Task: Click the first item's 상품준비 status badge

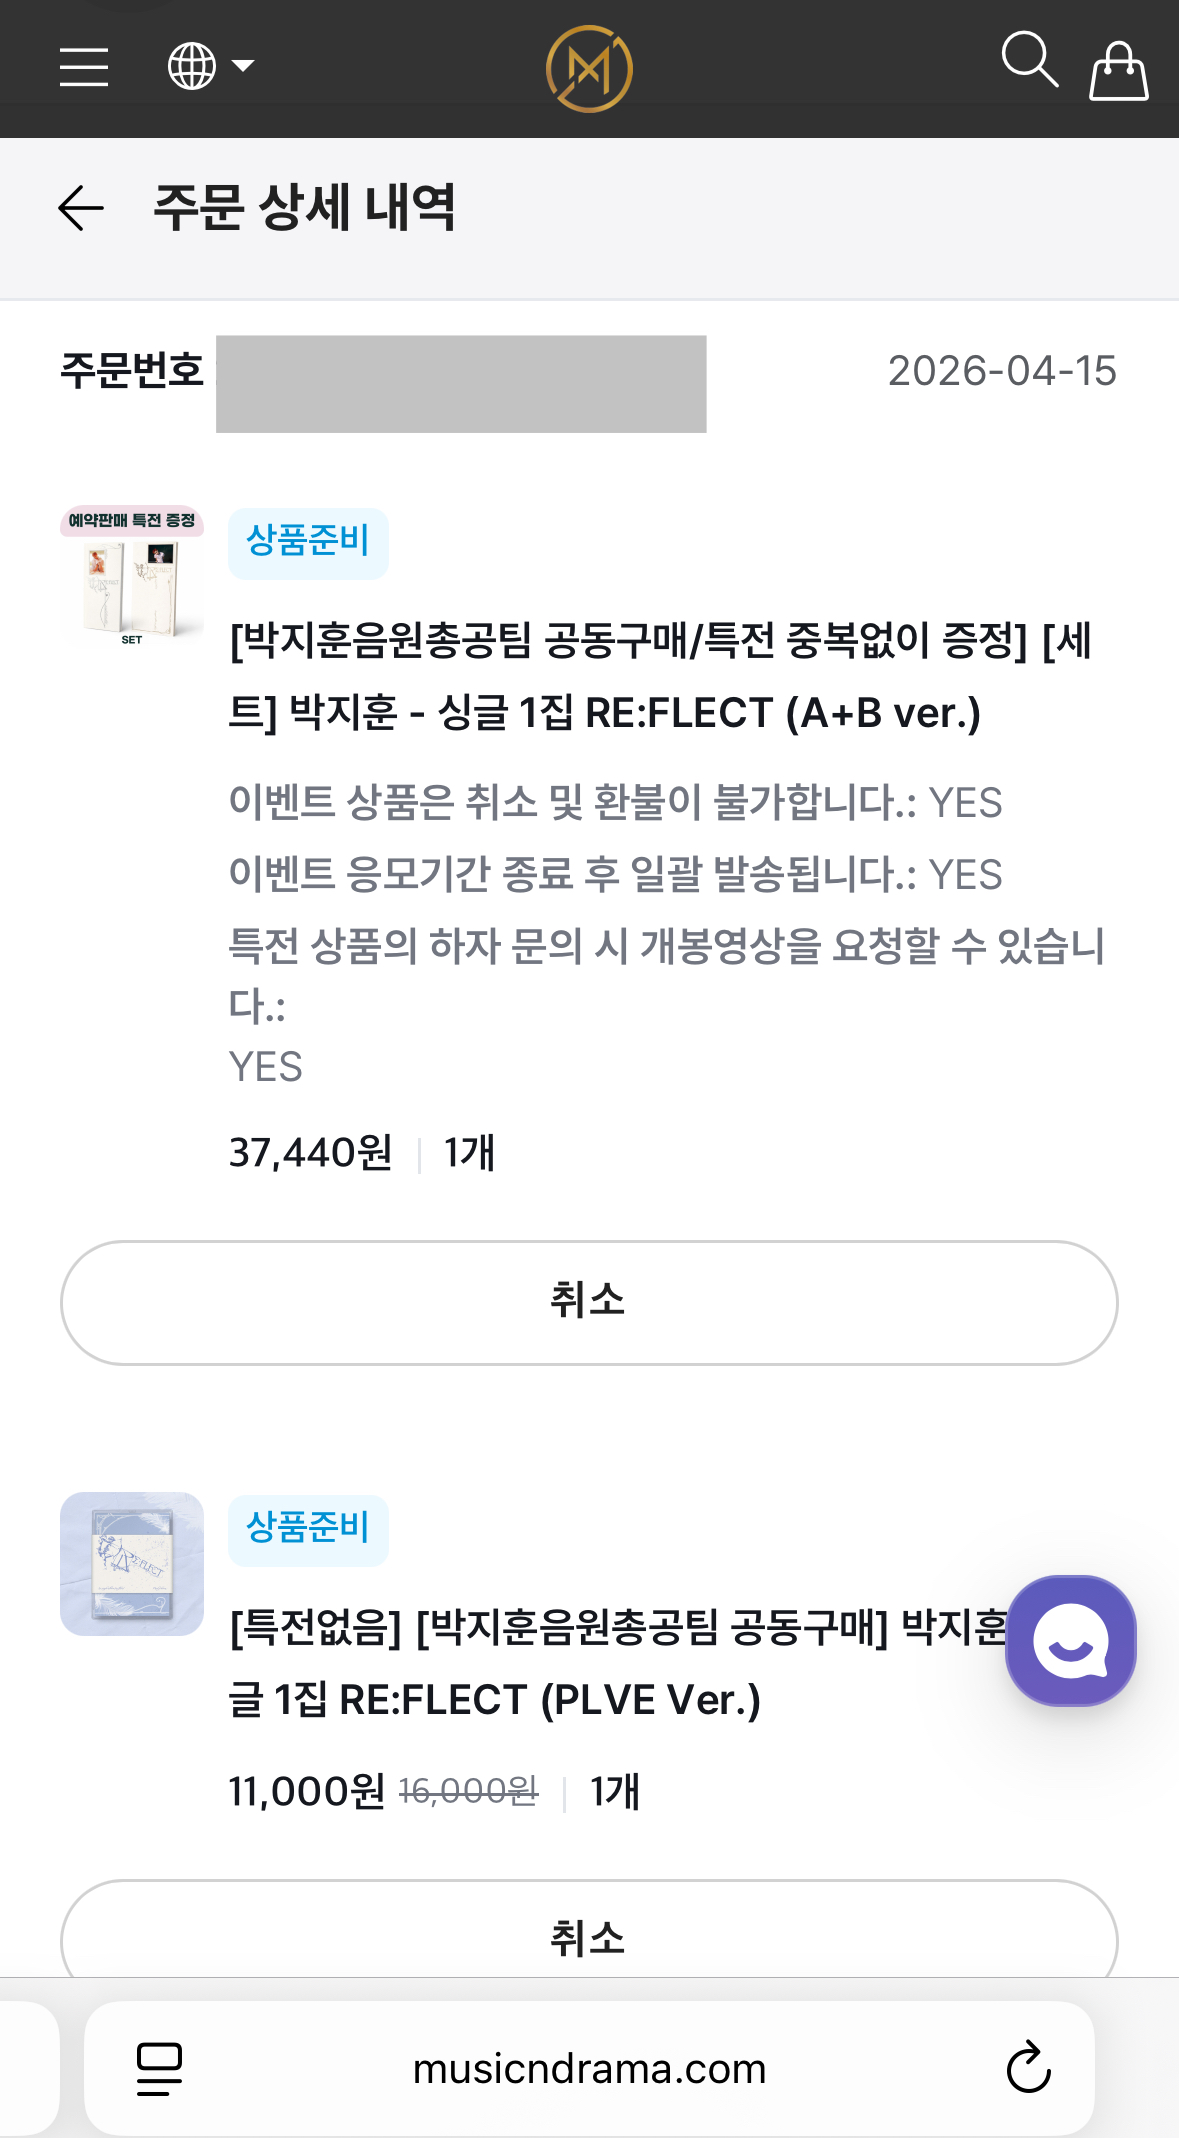Action: (308, 543)
